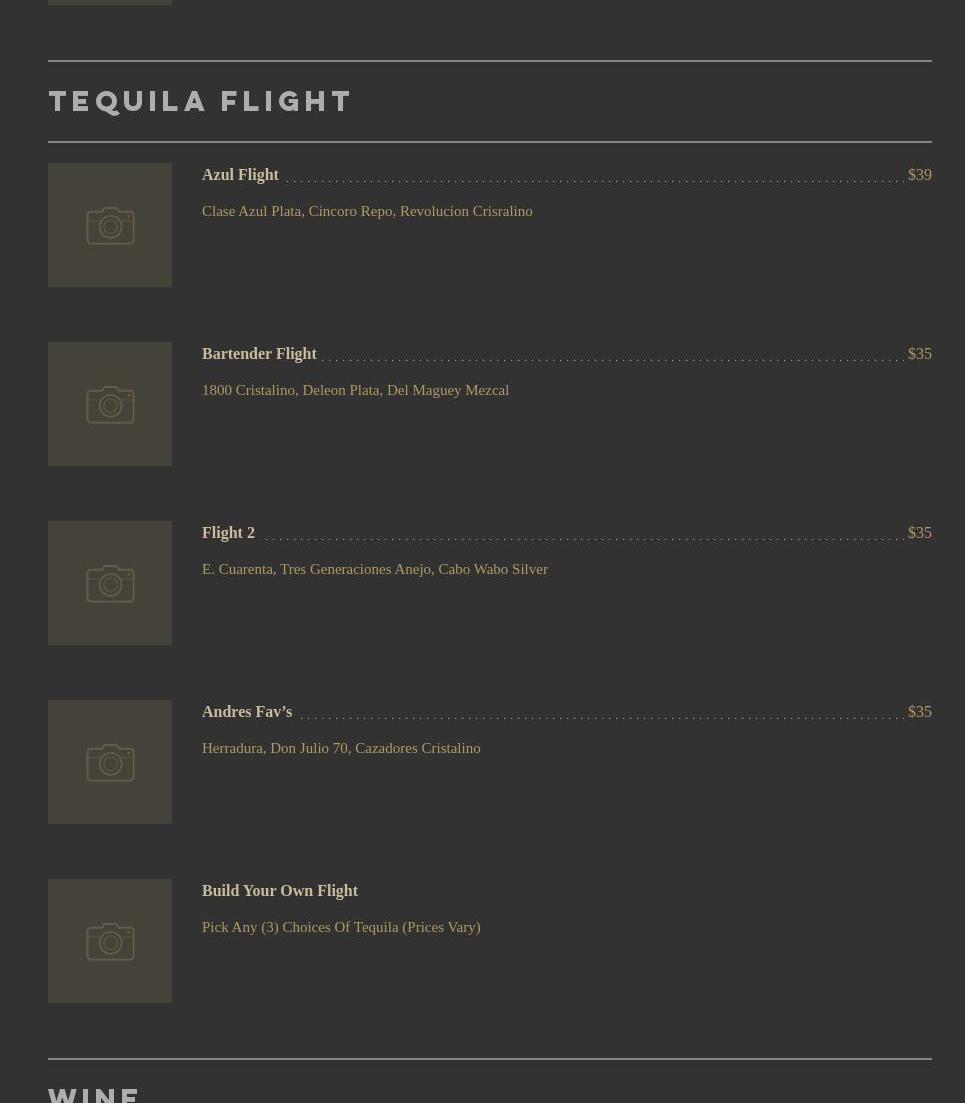This screenshot has height=1103, width=965.
Task: Click the Azul Flight camera placeholder image
Action: click(x=110, y=225)
